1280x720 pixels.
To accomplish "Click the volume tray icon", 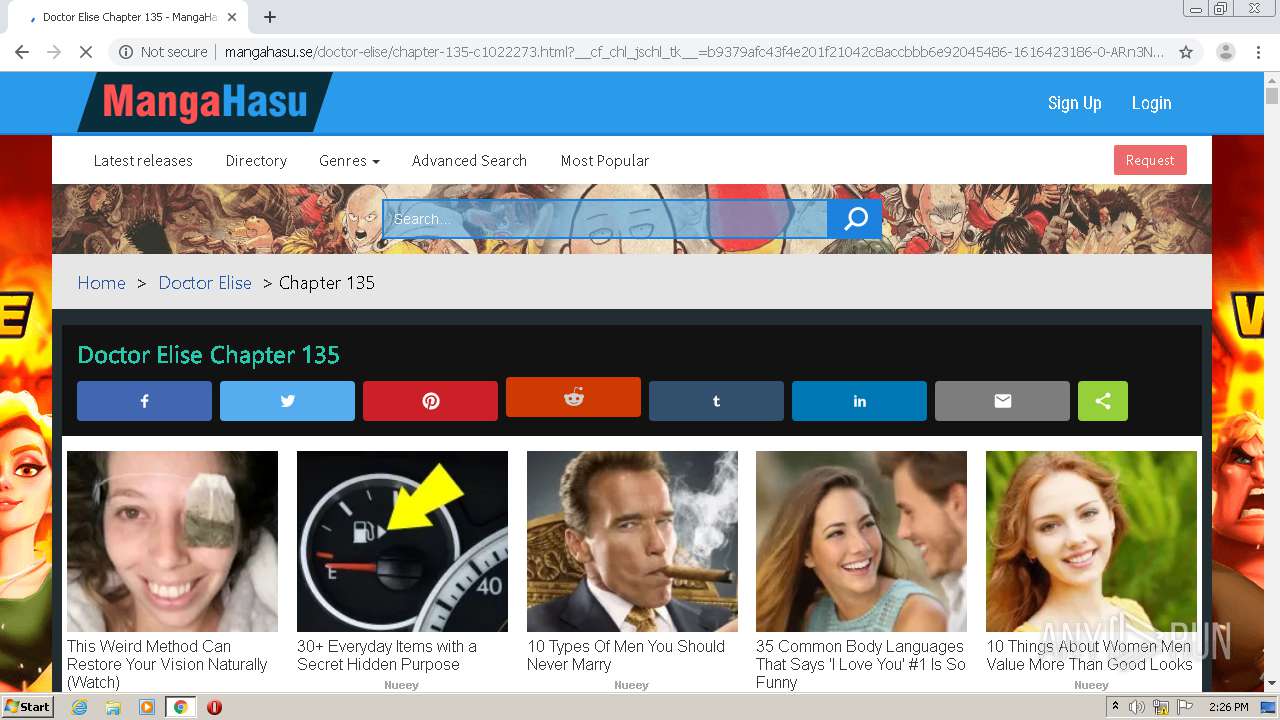I will [x=1137, y=707].
